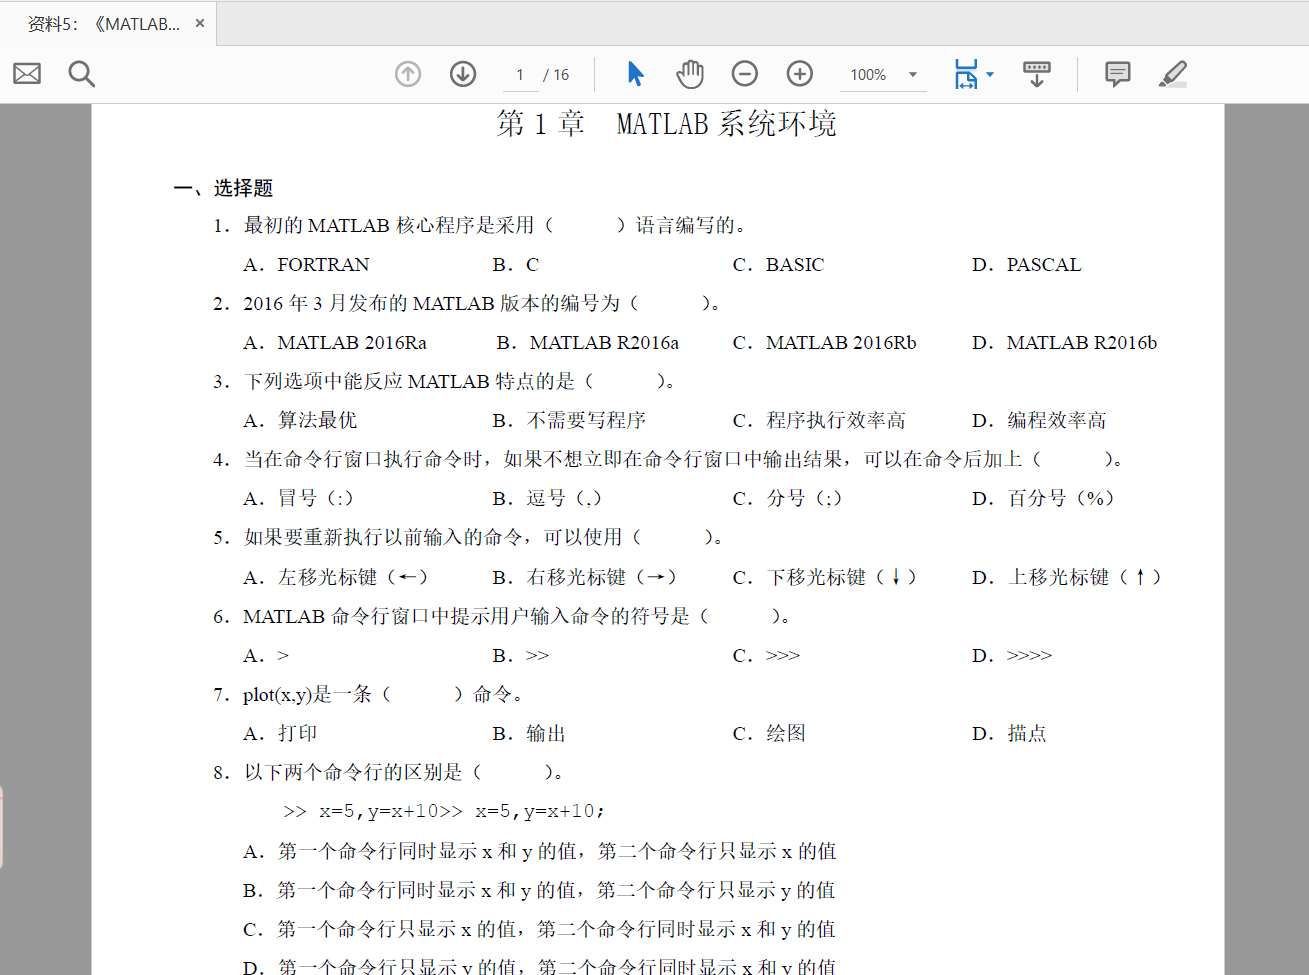Click the fit-page-width icon

tap(966, 74)
